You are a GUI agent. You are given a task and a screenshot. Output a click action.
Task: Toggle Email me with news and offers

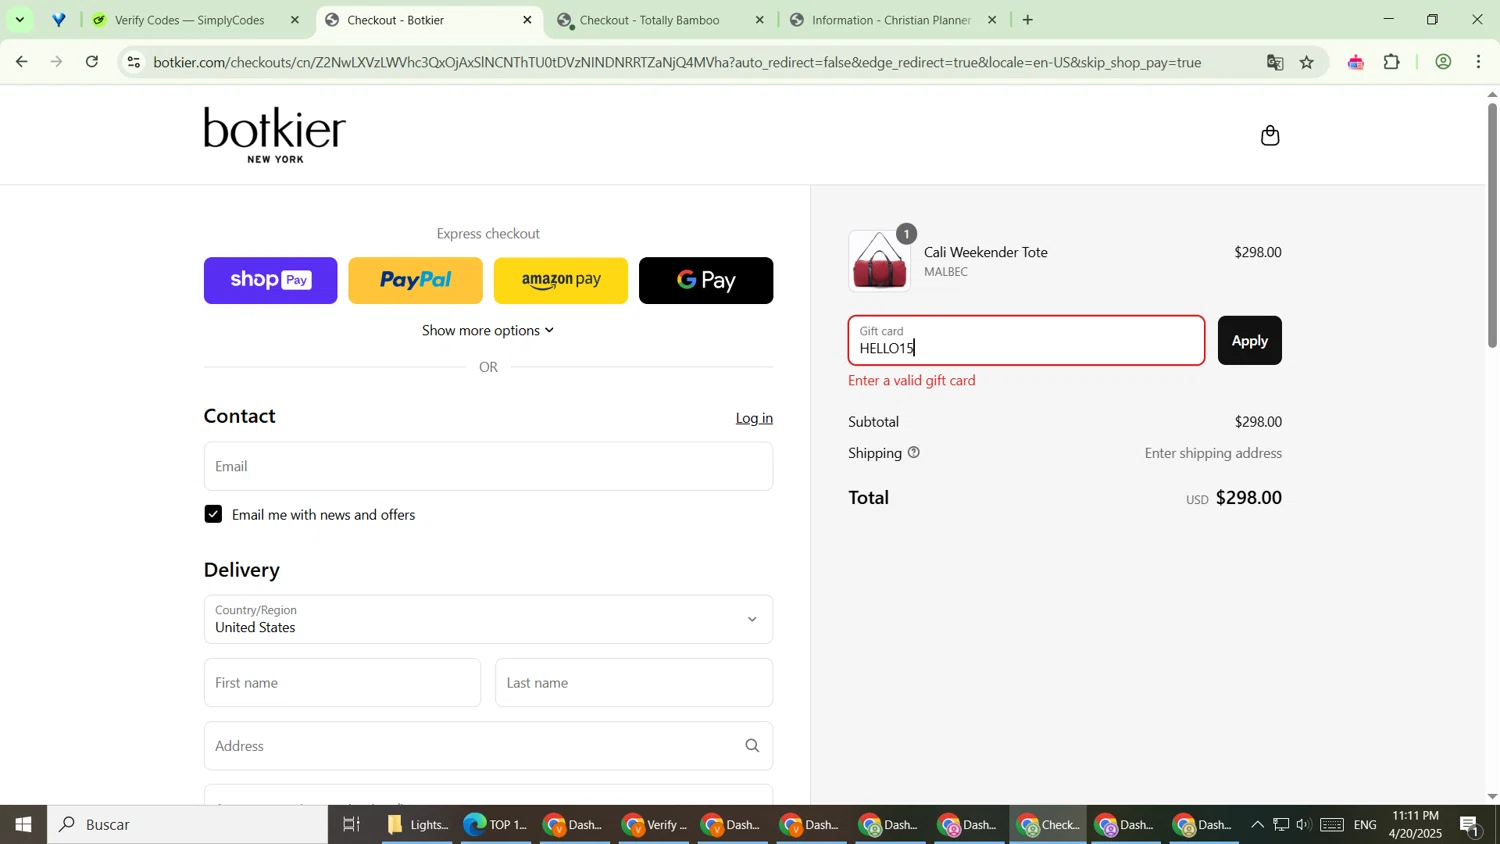pyautogui.click(x=213, y=514)
